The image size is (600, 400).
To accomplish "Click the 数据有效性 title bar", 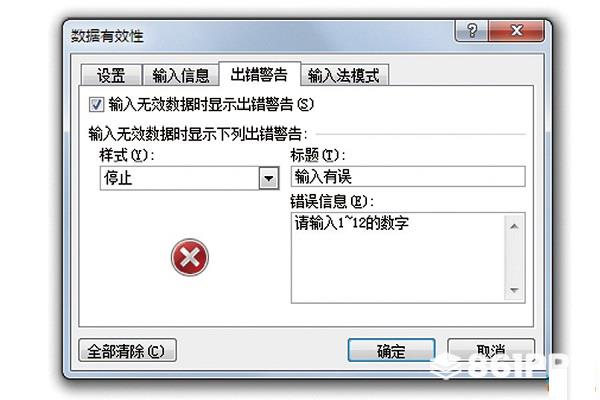I will [260, 36].
